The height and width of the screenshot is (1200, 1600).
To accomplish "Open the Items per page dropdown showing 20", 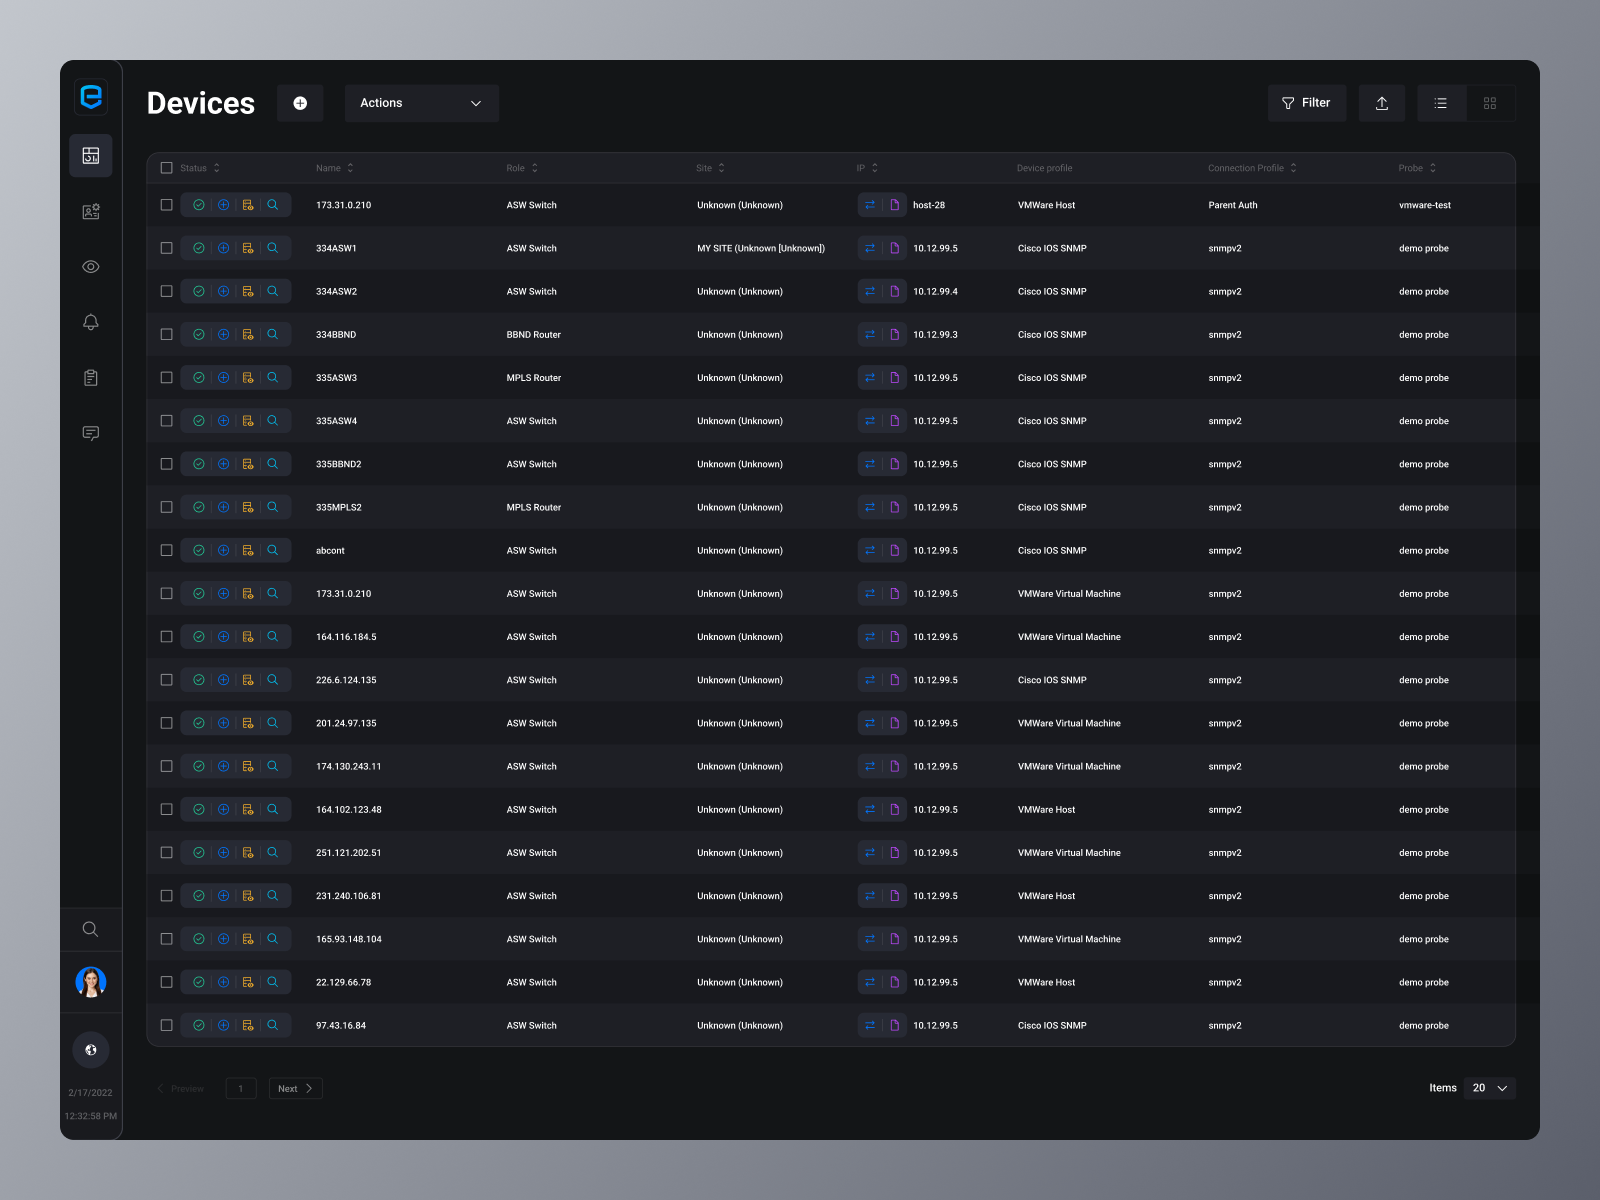I will point(1489,1088).
